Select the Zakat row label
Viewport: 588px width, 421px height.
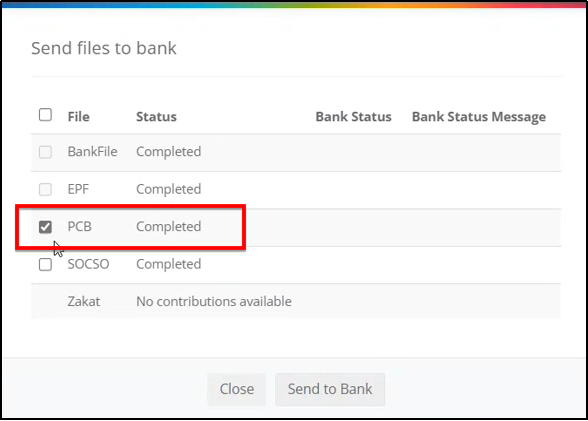84,301
